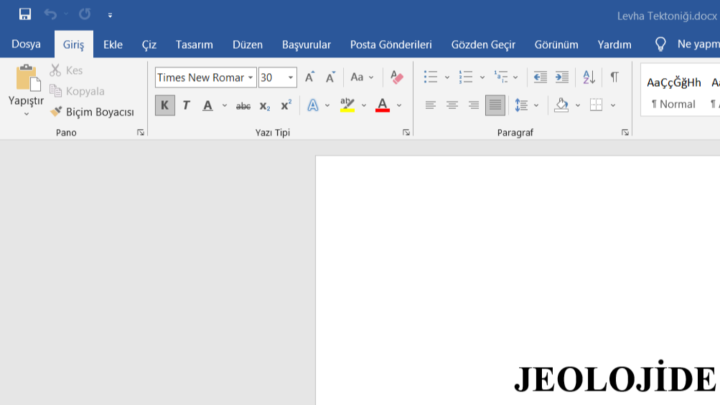Apply yellow text highlight color

point(348,105)
